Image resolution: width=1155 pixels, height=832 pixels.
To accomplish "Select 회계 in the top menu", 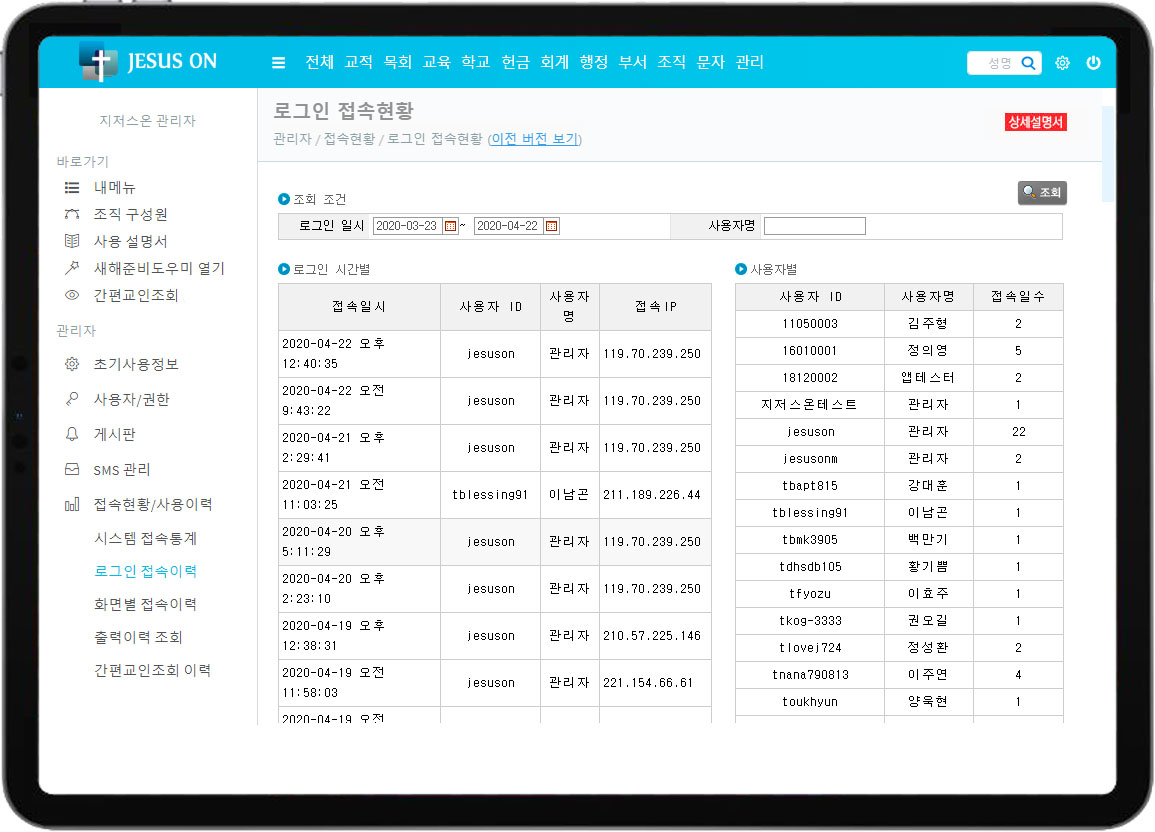I will [554, 62].
